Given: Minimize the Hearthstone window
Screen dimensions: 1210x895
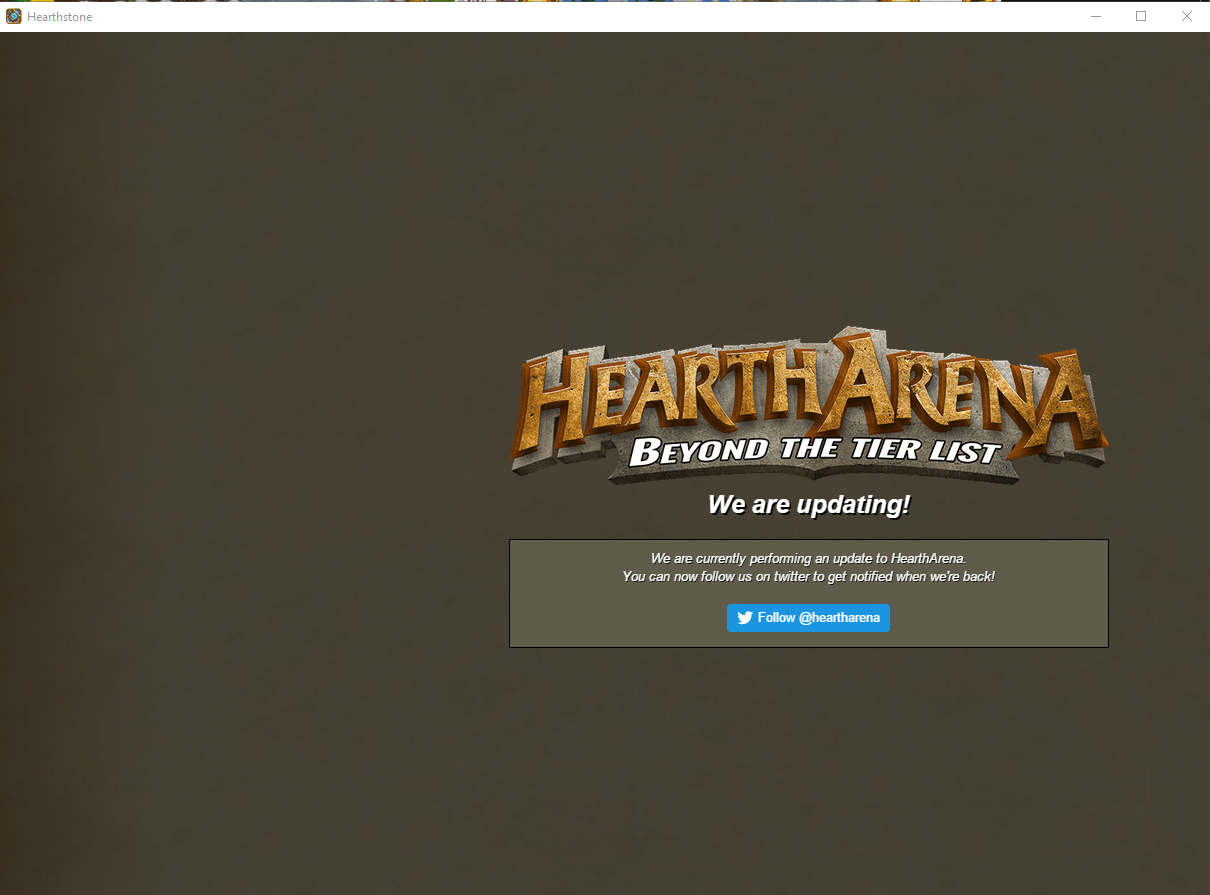Looking at the screenshot, I should (1096, 16).
